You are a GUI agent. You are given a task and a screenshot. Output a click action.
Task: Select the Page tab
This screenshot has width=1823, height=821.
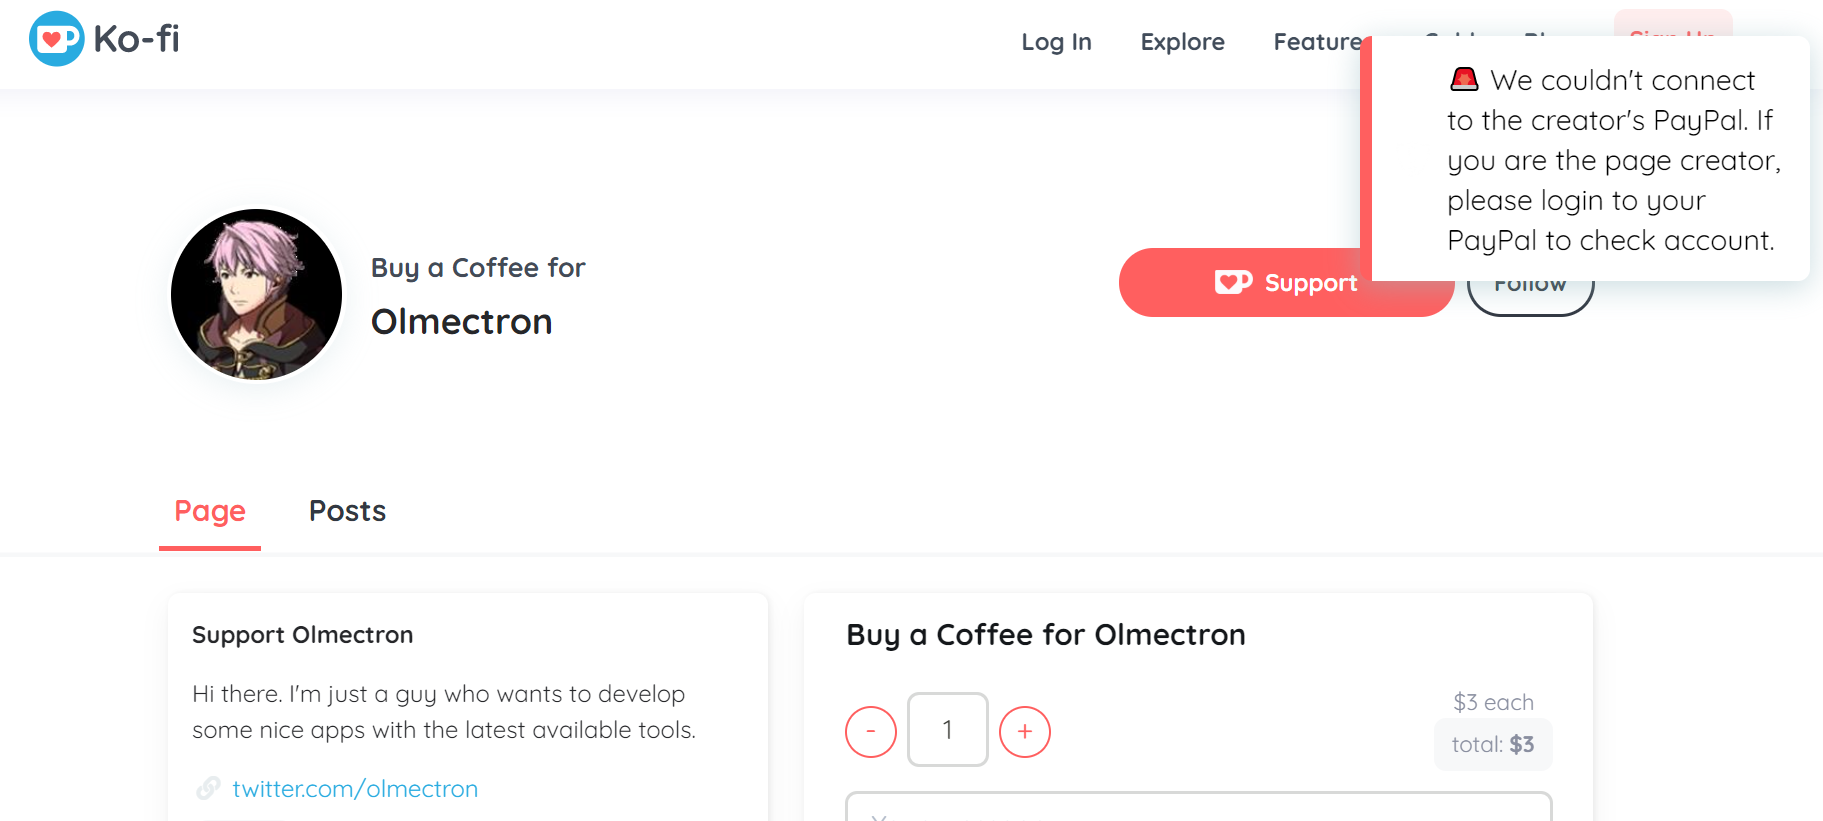[x=210, y=511]
